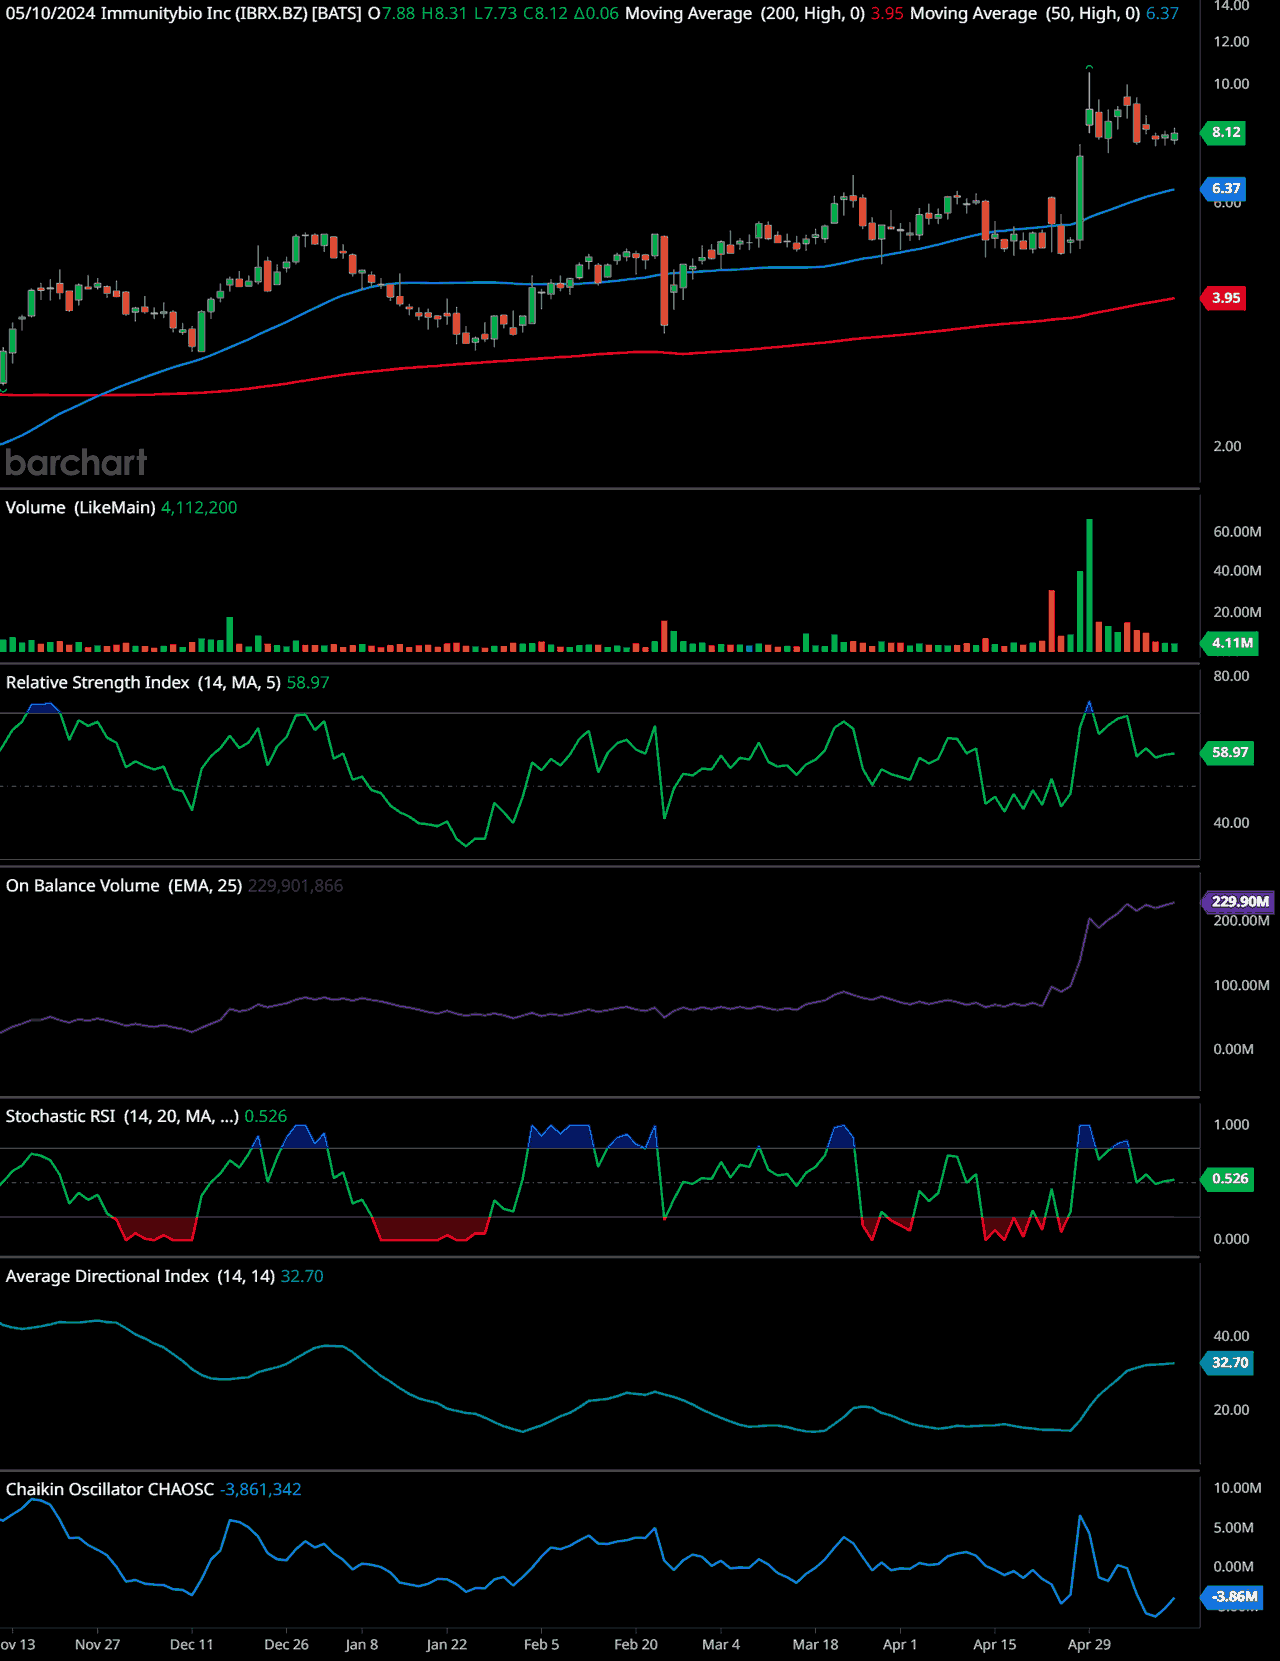Click the 8.12 current price label
Image resolution: width=1280 pixels, height=1661 pixels.
[1225, 132]
